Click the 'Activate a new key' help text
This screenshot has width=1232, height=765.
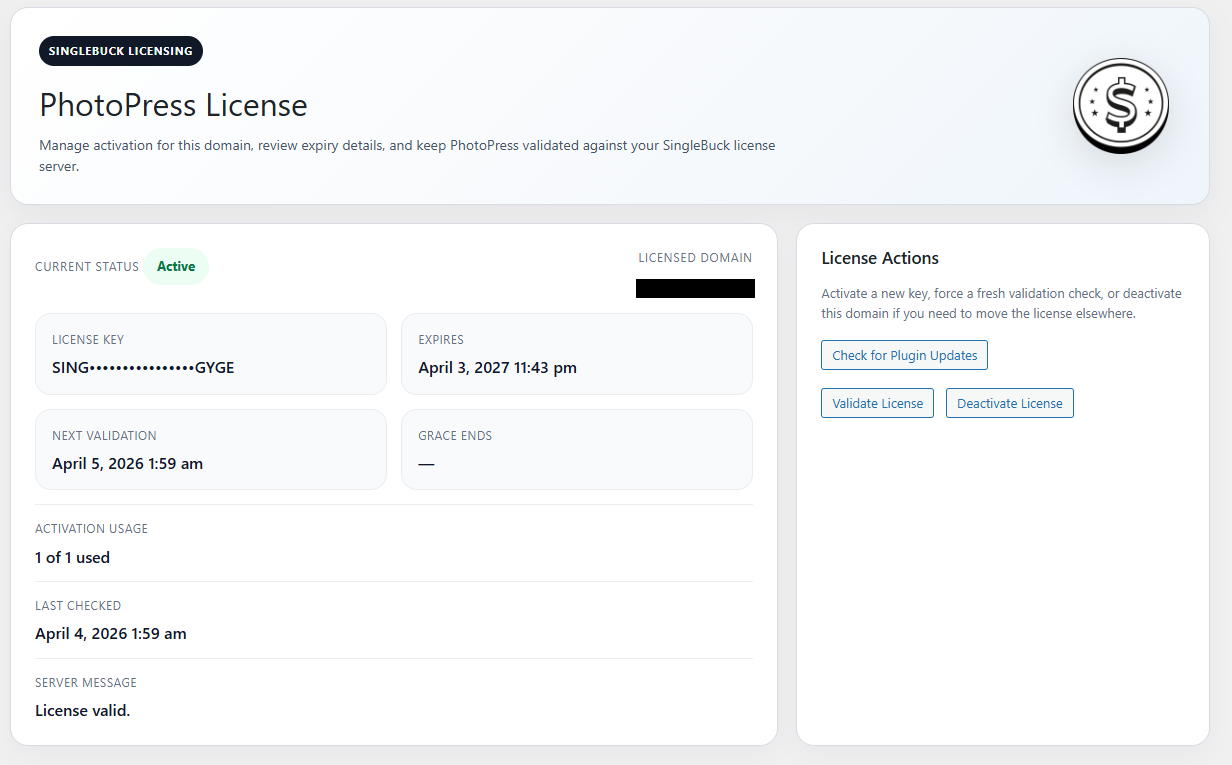coord(1001,303)
